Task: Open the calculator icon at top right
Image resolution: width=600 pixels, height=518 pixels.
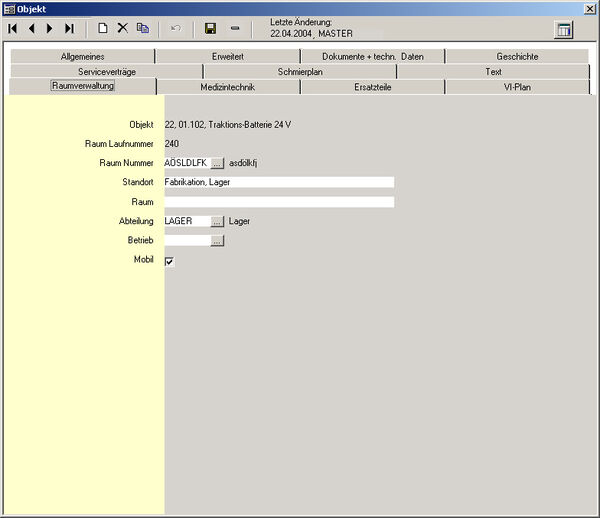Action: click(564, 29)
